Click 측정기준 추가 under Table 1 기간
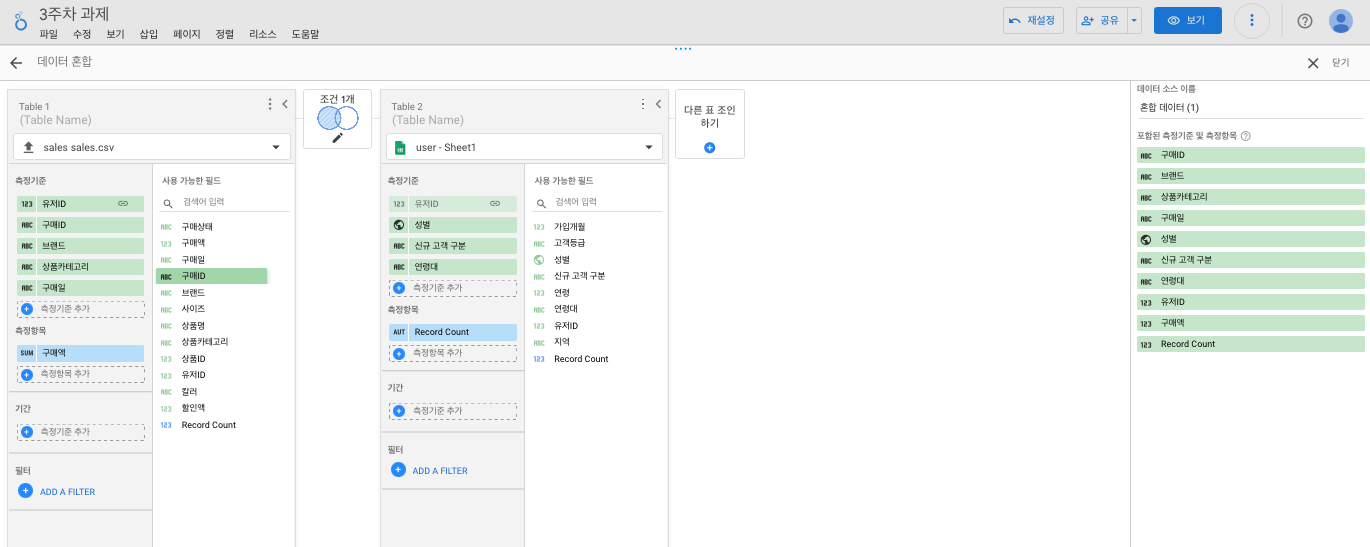 [x=81, y=432]
